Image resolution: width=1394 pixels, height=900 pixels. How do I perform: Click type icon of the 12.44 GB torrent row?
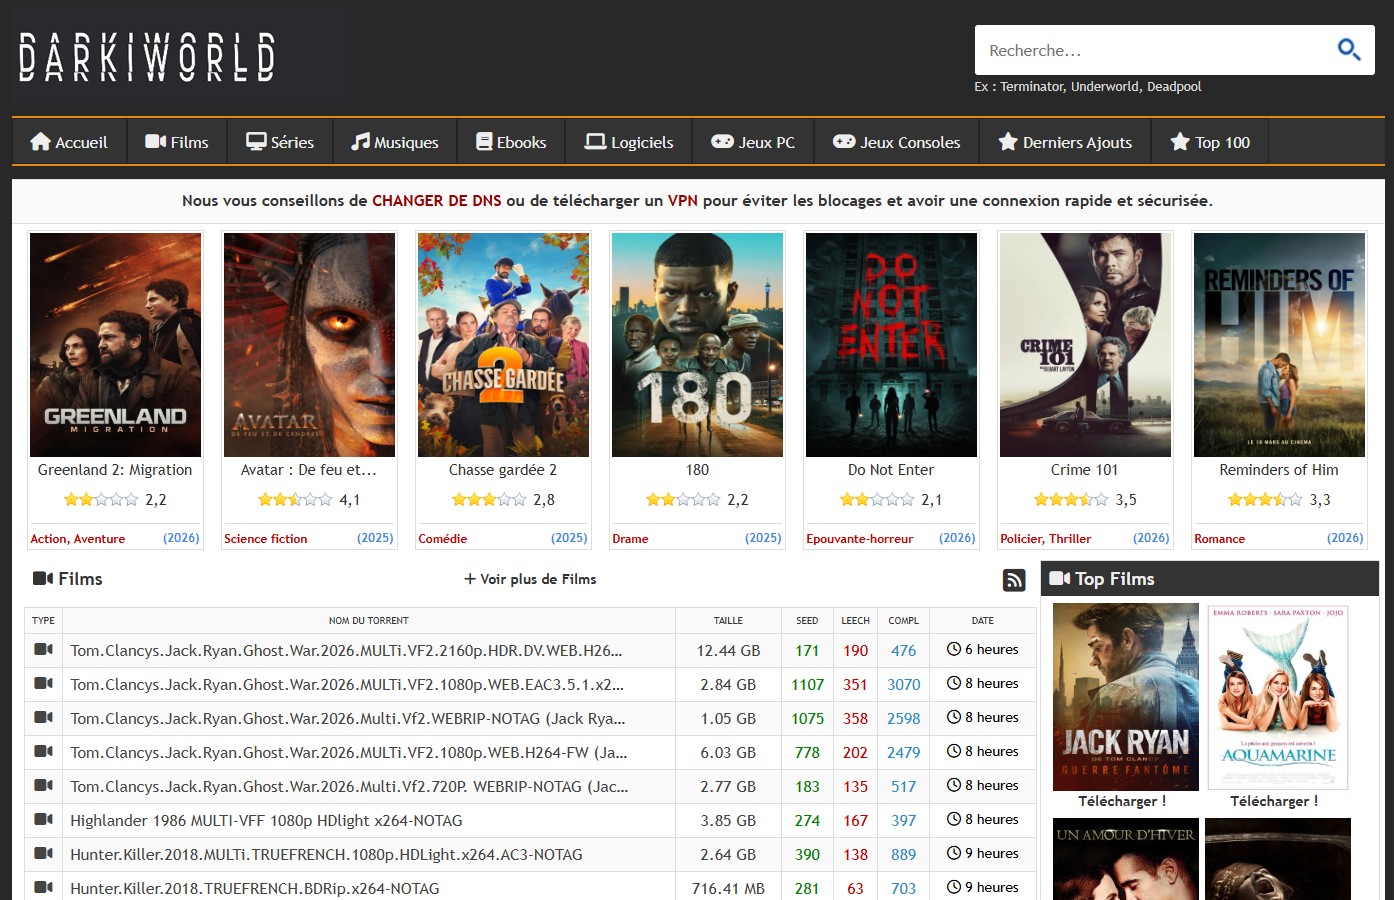click(x=44, y=650)
